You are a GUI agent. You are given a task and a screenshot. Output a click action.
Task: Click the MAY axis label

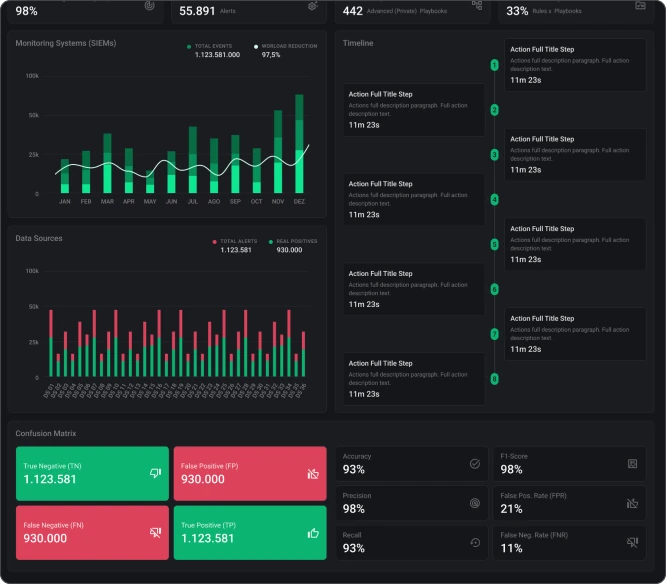click(x=150, y=201)
